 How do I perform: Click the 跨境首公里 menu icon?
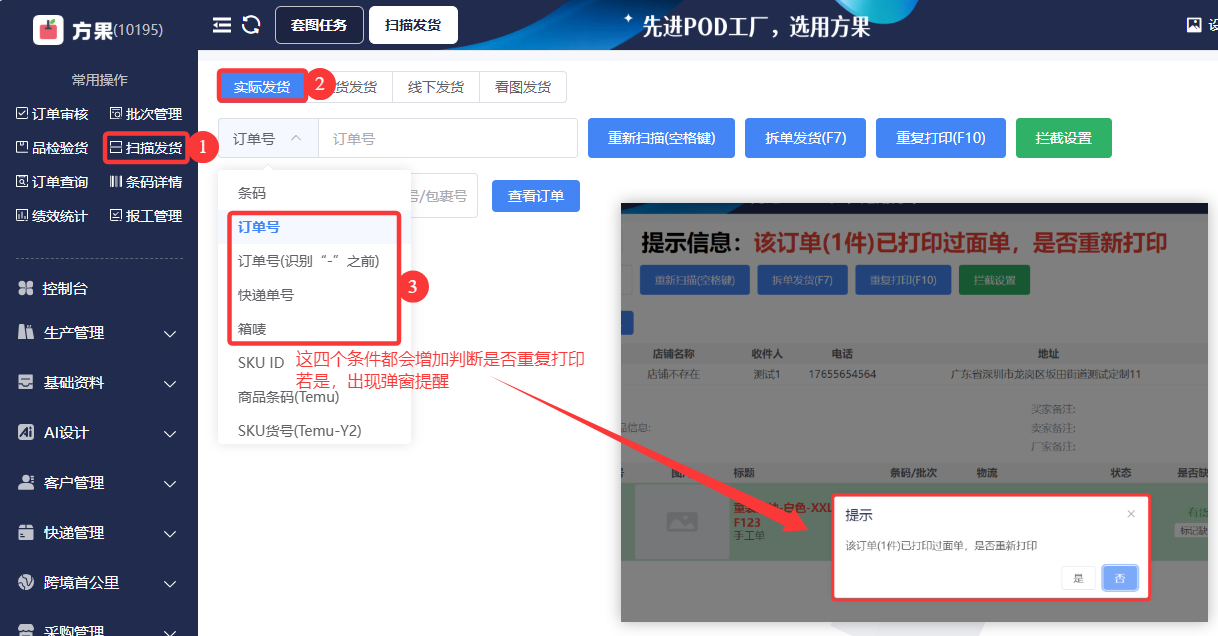tap(26, 582)
